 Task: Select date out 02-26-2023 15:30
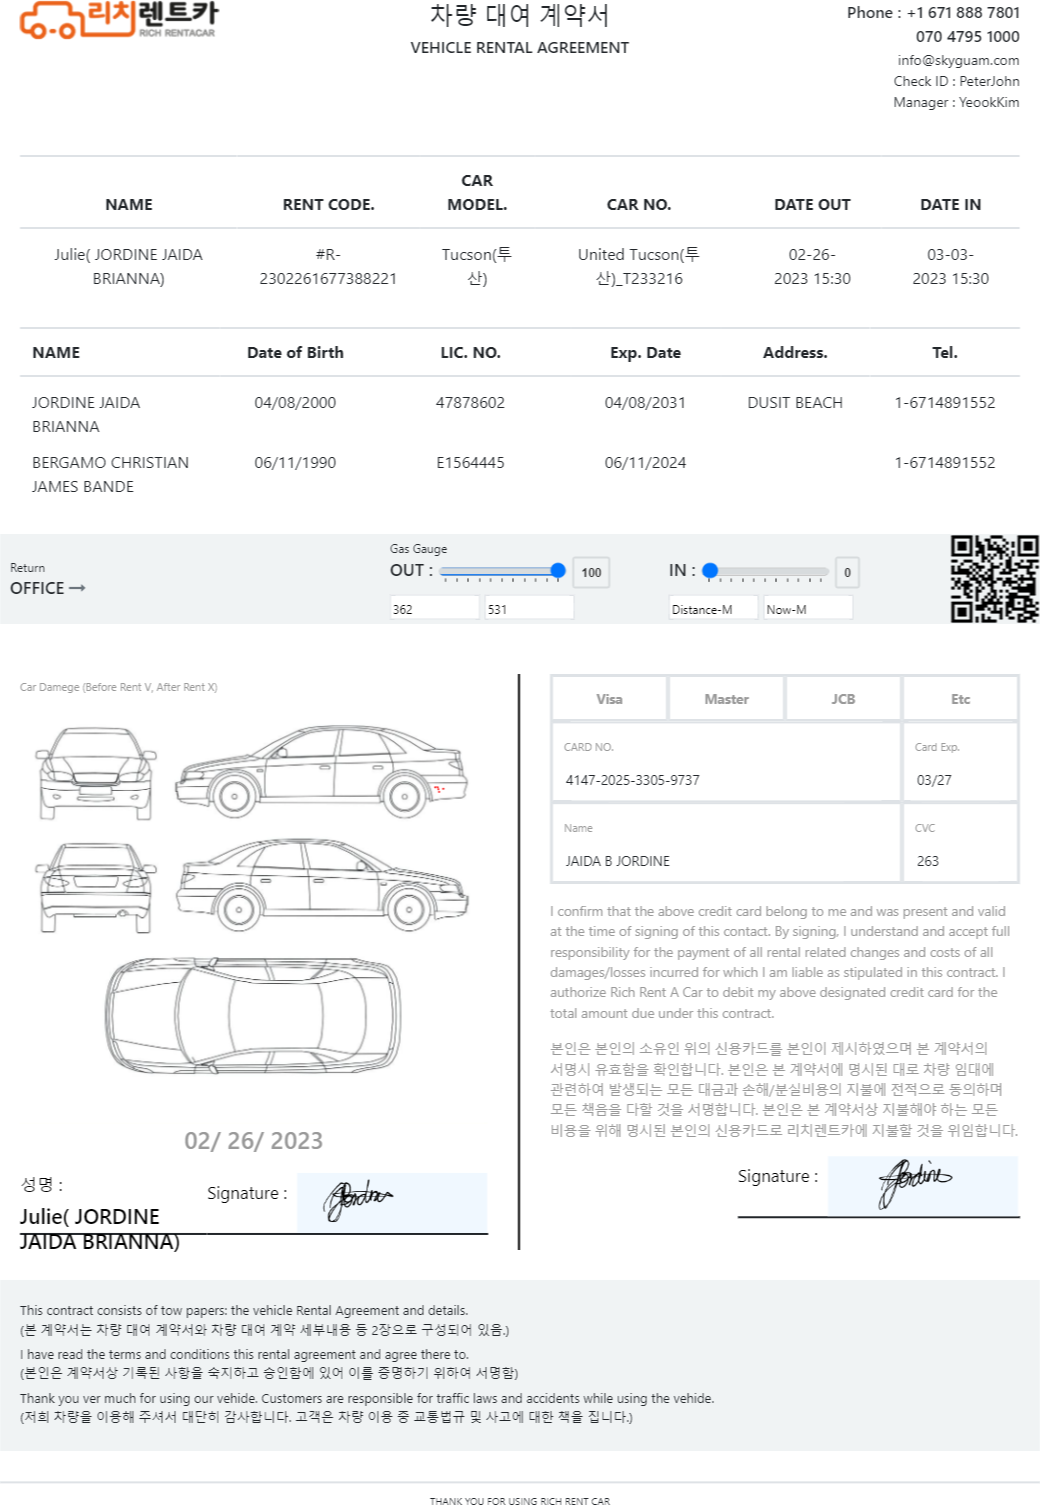click(x=812, y=267)
